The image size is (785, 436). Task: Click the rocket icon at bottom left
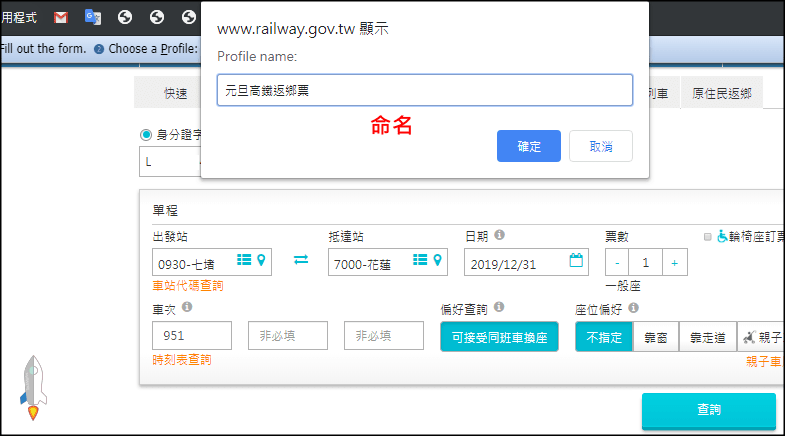pos(32,386)
